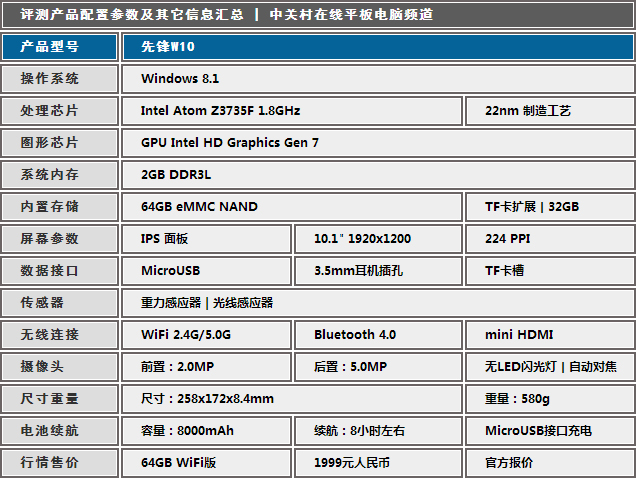The width and height of the screenshot is (636, 478).
Task: Select the 无线连接 row label
Action: coord(60,335)
